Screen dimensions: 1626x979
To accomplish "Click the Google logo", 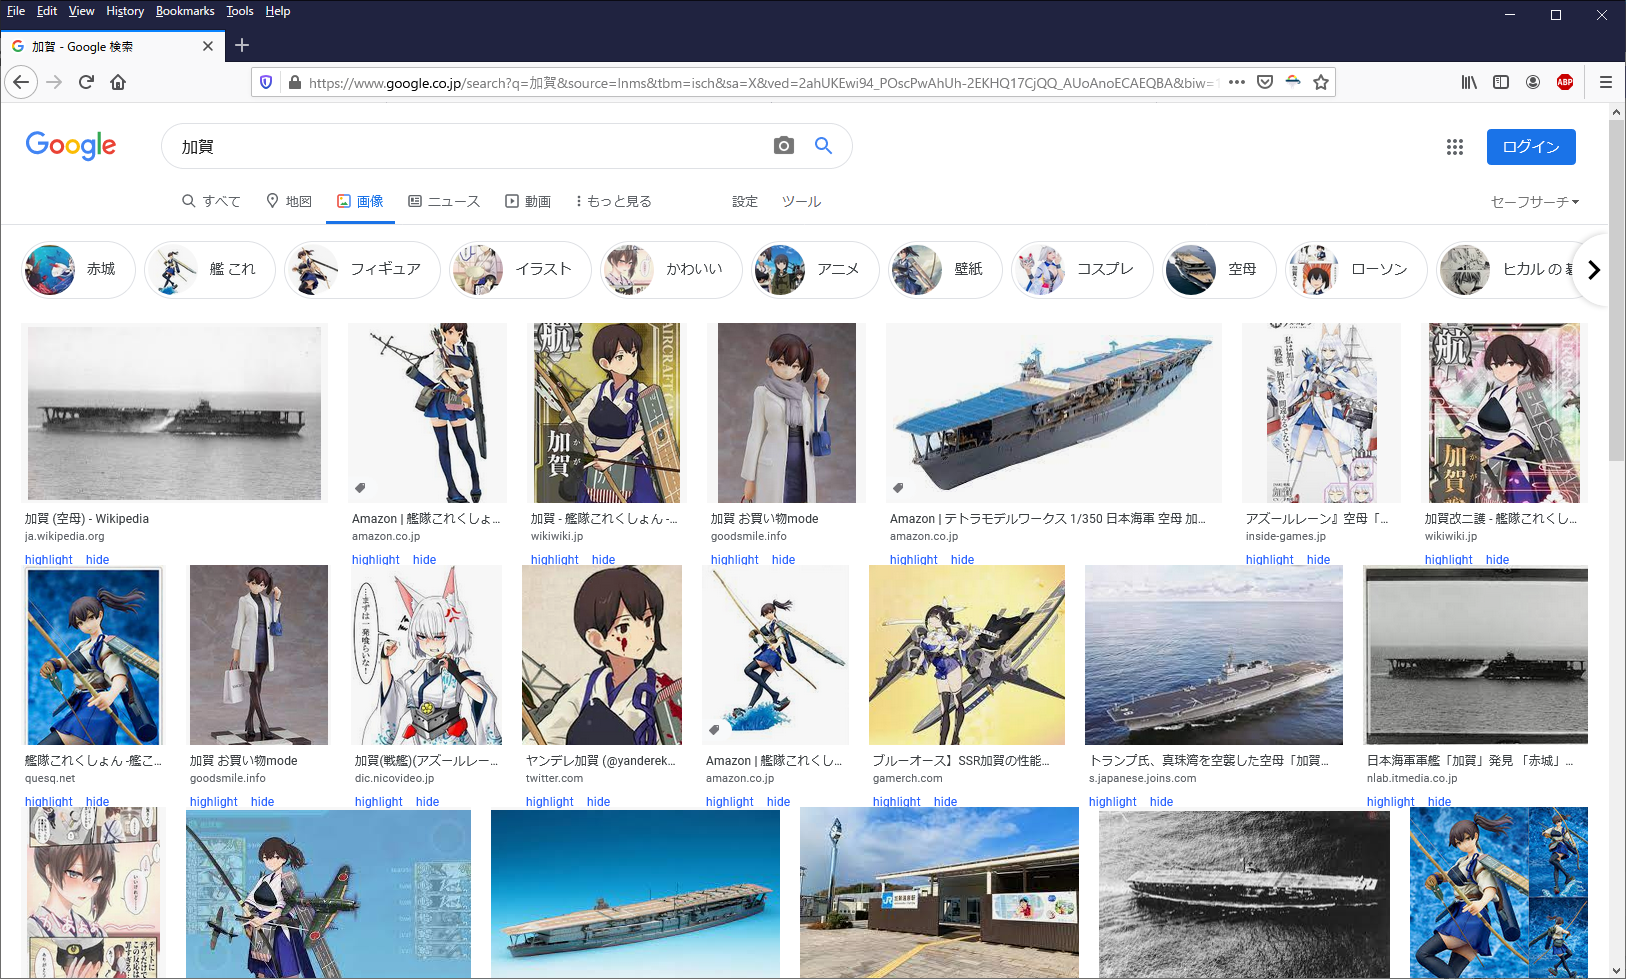I will (x=71, y=145).
